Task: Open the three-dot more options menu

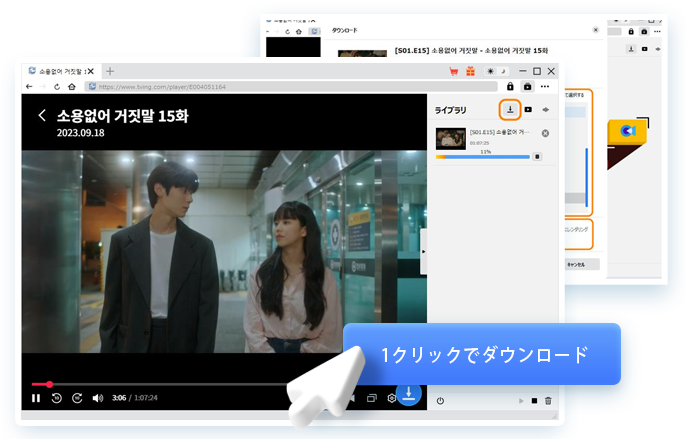Action: point(545,87)
